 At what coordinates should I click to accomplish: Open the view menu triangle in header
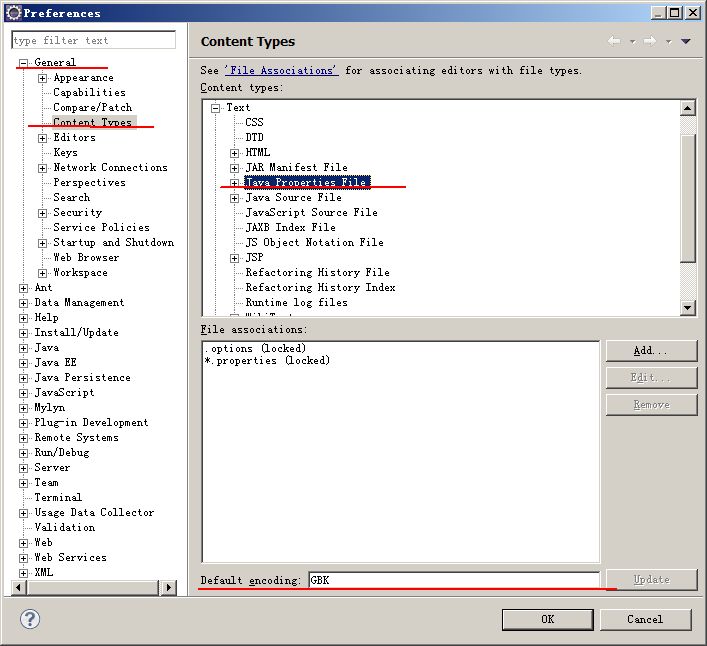click(686, 41)
